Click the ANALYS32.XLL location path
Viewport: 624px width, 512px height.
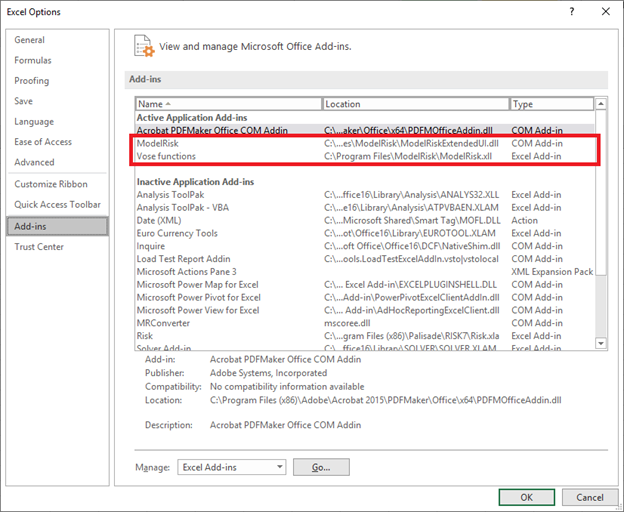(411, 195)
